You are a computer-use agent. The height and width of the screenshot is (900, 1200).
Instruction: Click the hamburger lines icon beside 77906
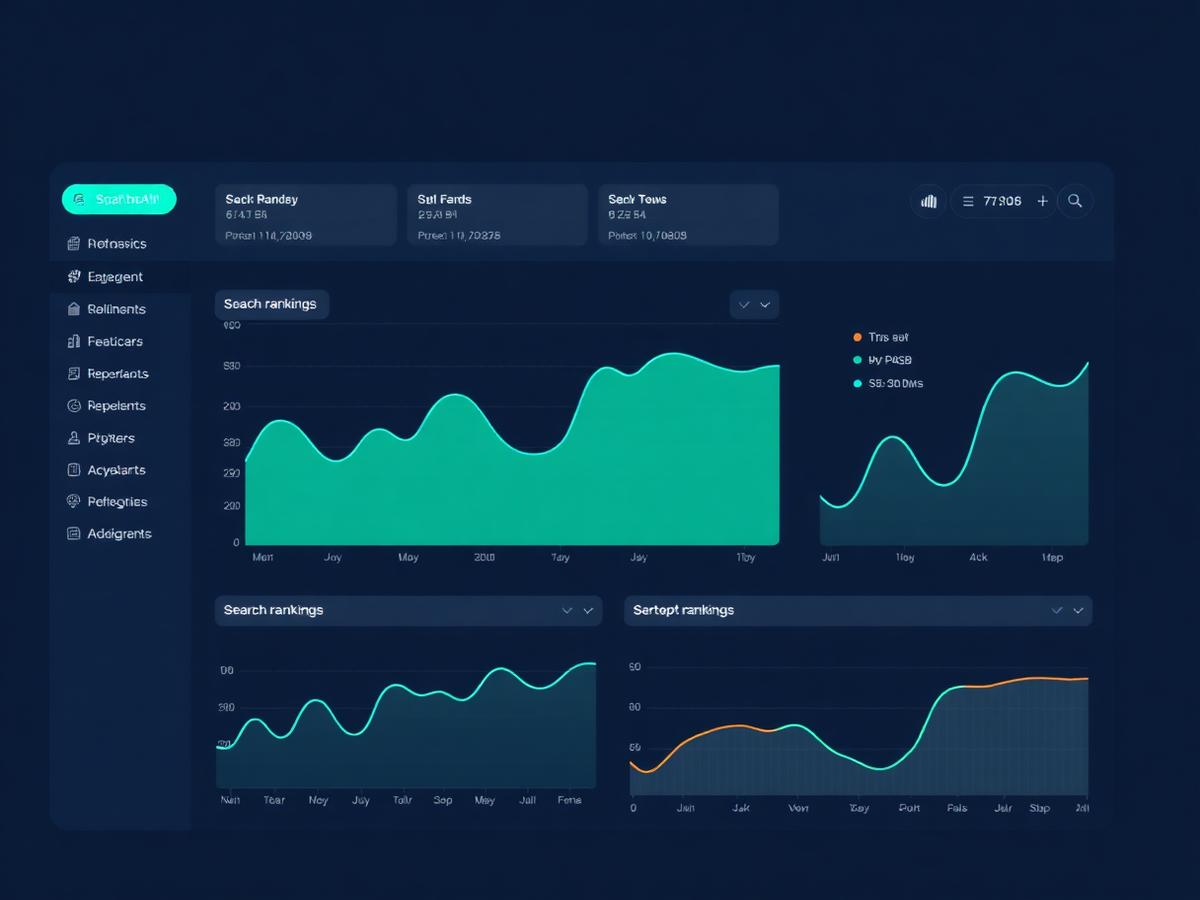pos(968,201)
